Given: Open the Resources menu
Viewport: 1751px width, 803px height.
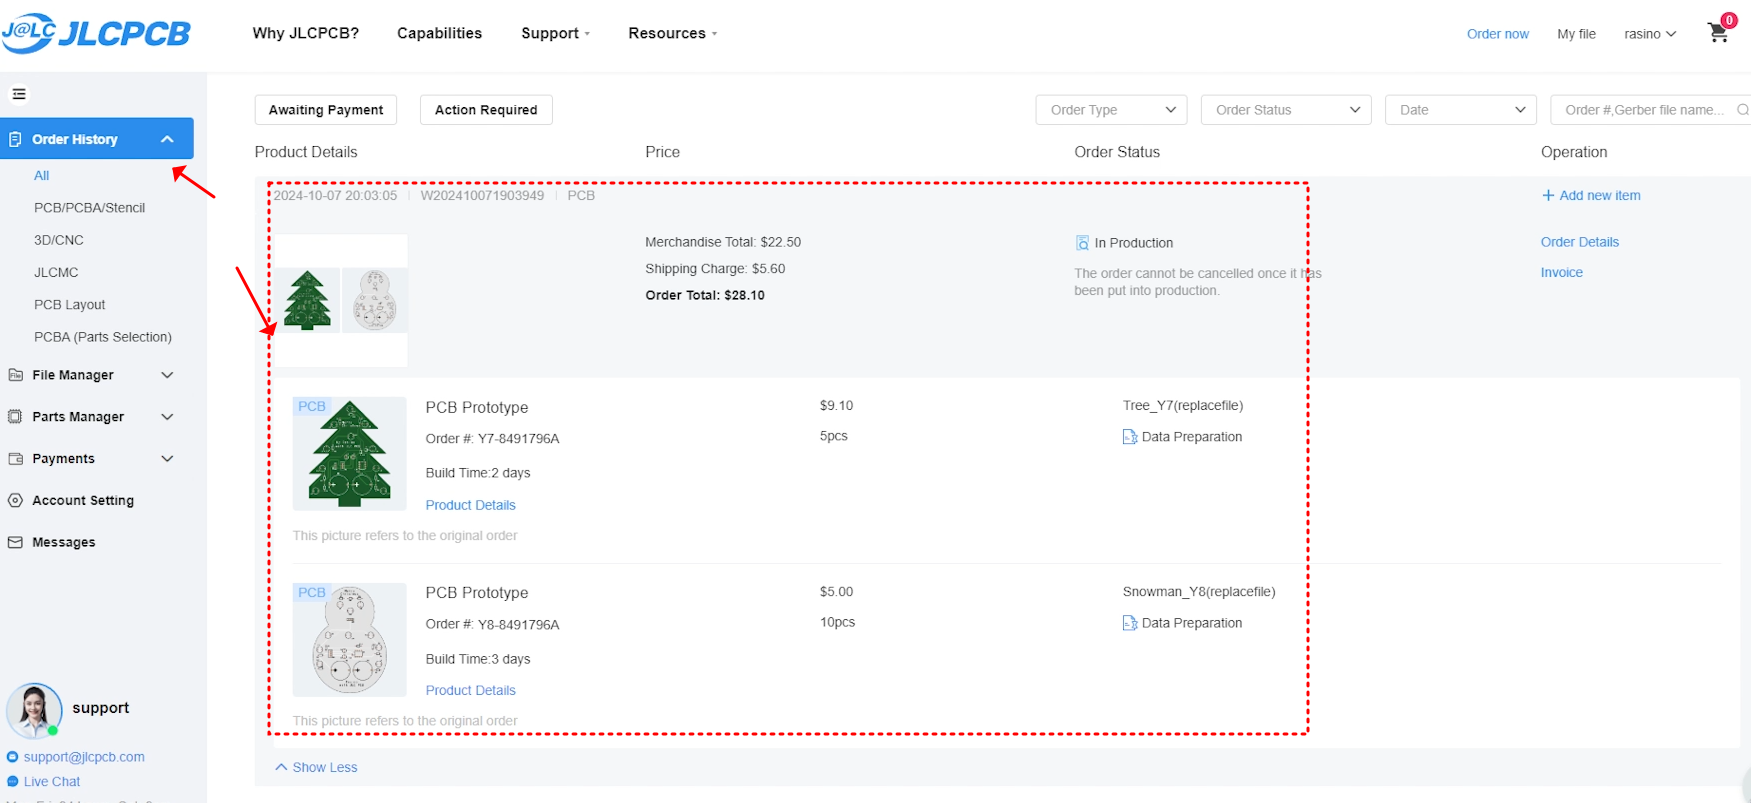Looking at the screenshot, I should pos(672,33).
